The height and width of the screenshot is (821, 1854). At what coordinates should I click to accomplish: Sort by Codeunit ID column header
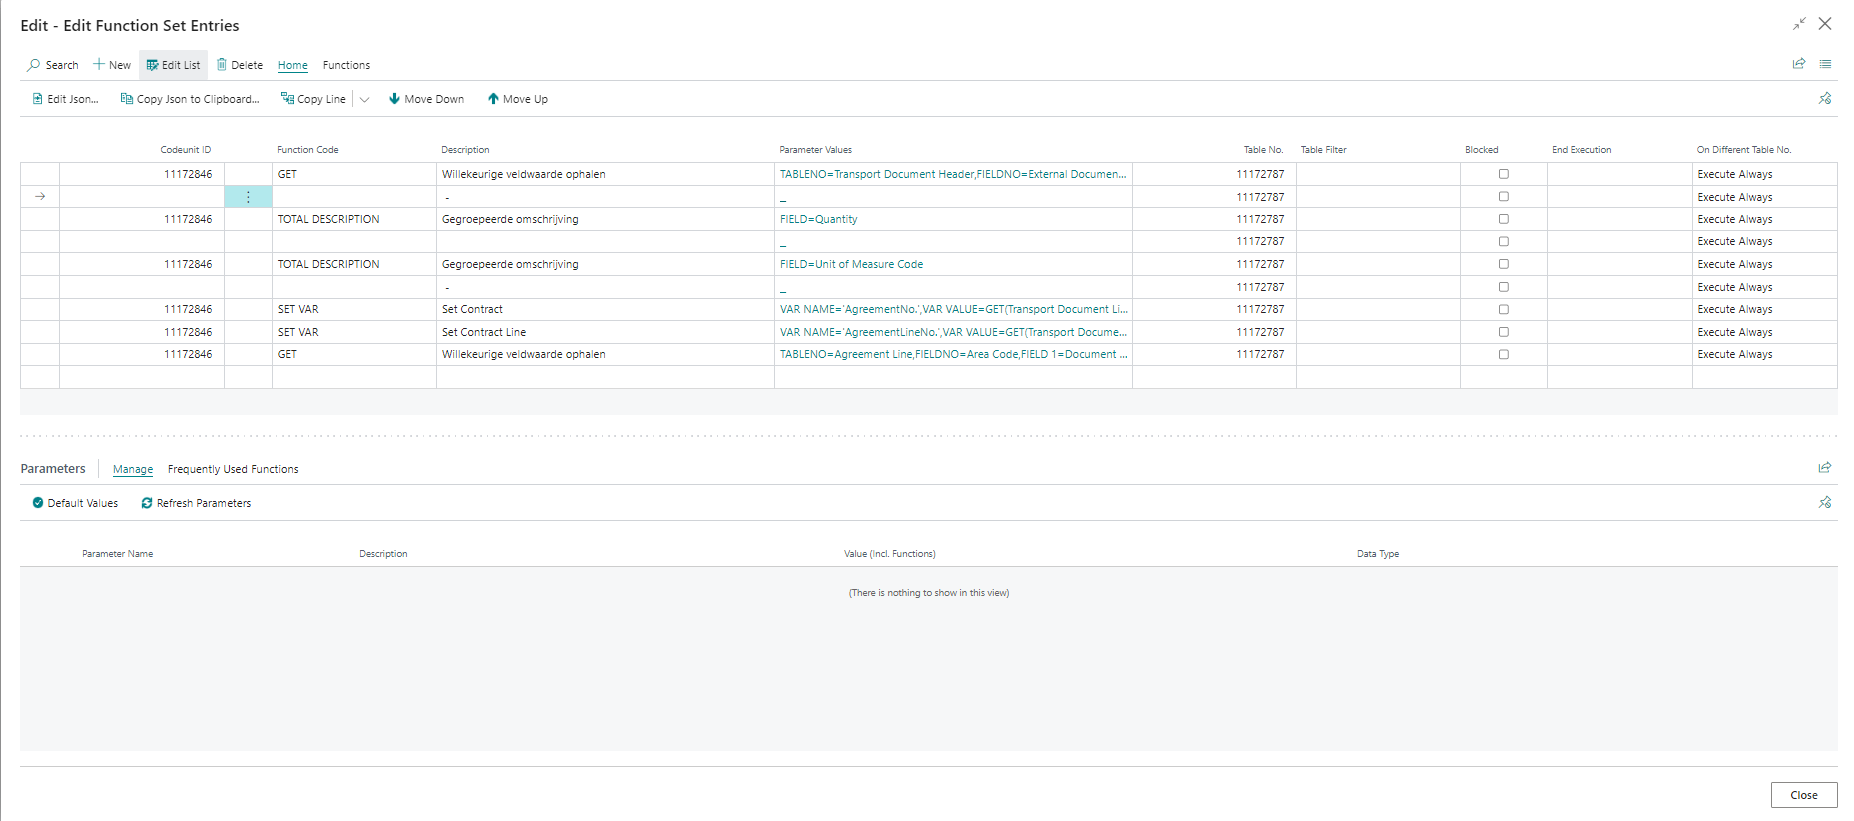pyautogui.click(x=186, y=150)
